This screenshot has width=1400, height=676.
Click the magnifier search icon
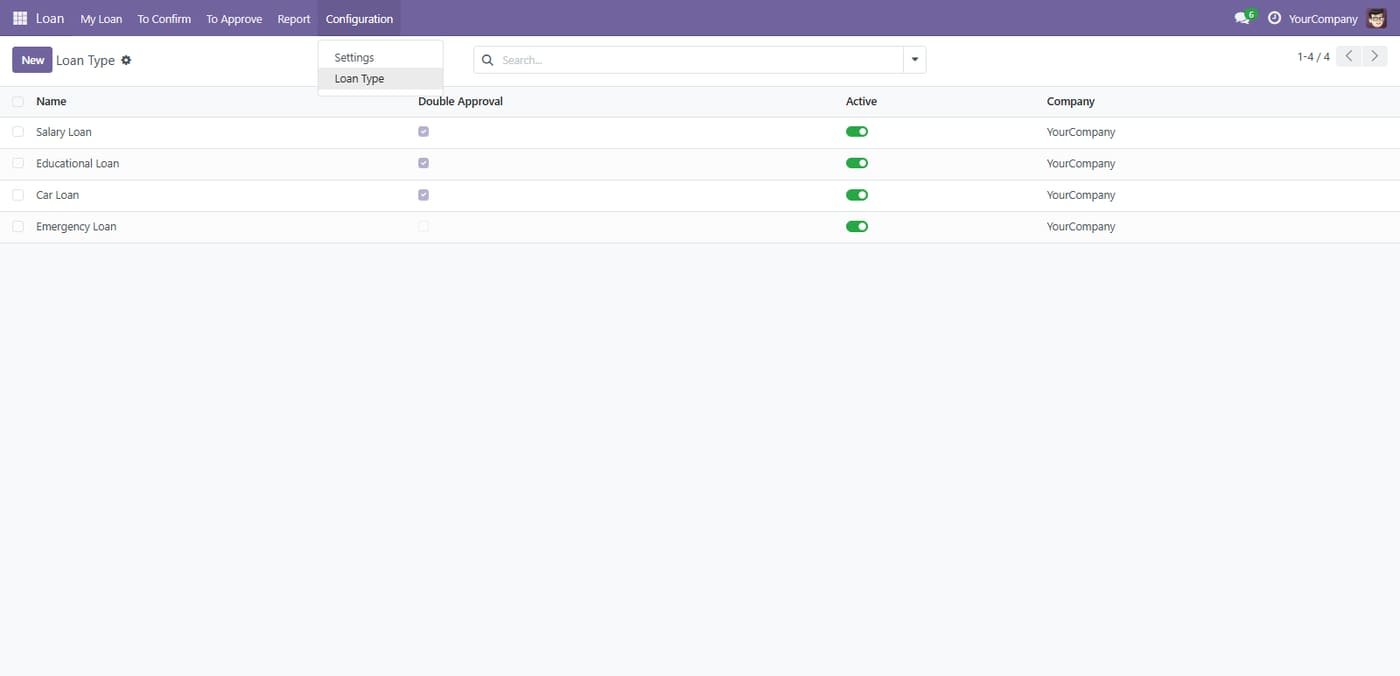coord(488,60)
